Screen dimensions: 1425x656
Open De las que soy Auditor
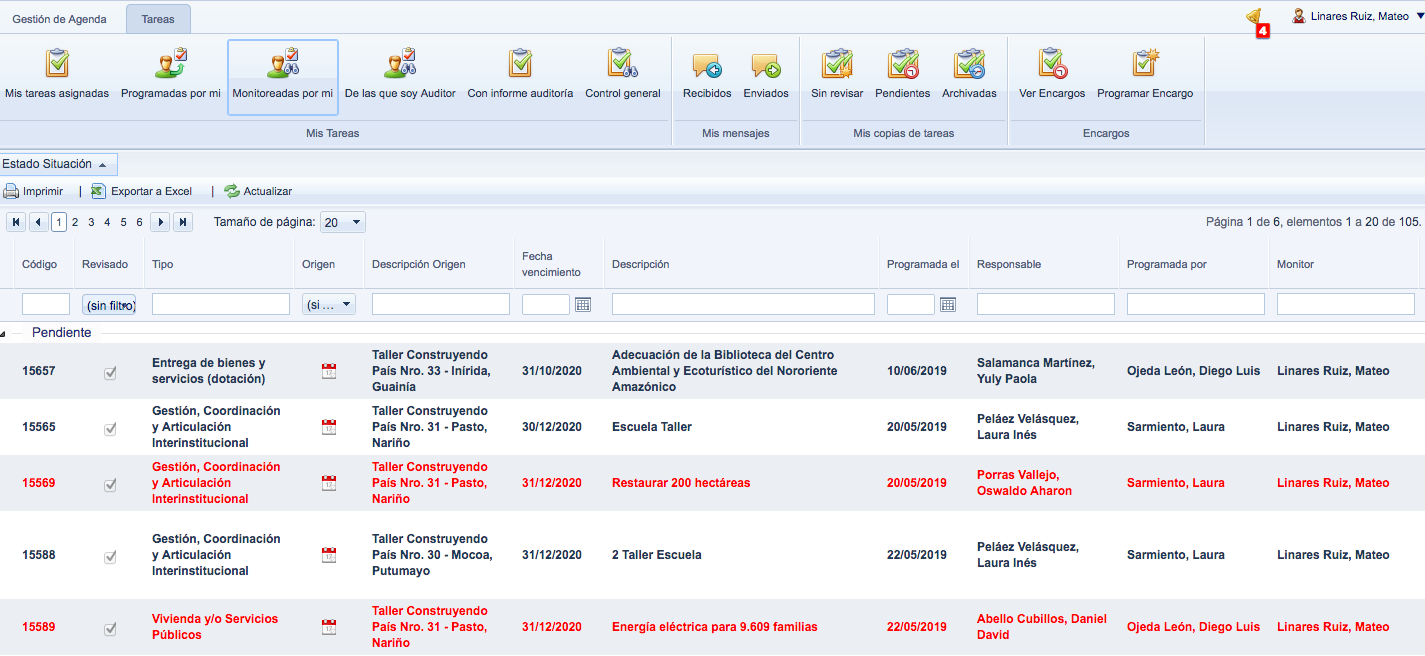point(400,77)
